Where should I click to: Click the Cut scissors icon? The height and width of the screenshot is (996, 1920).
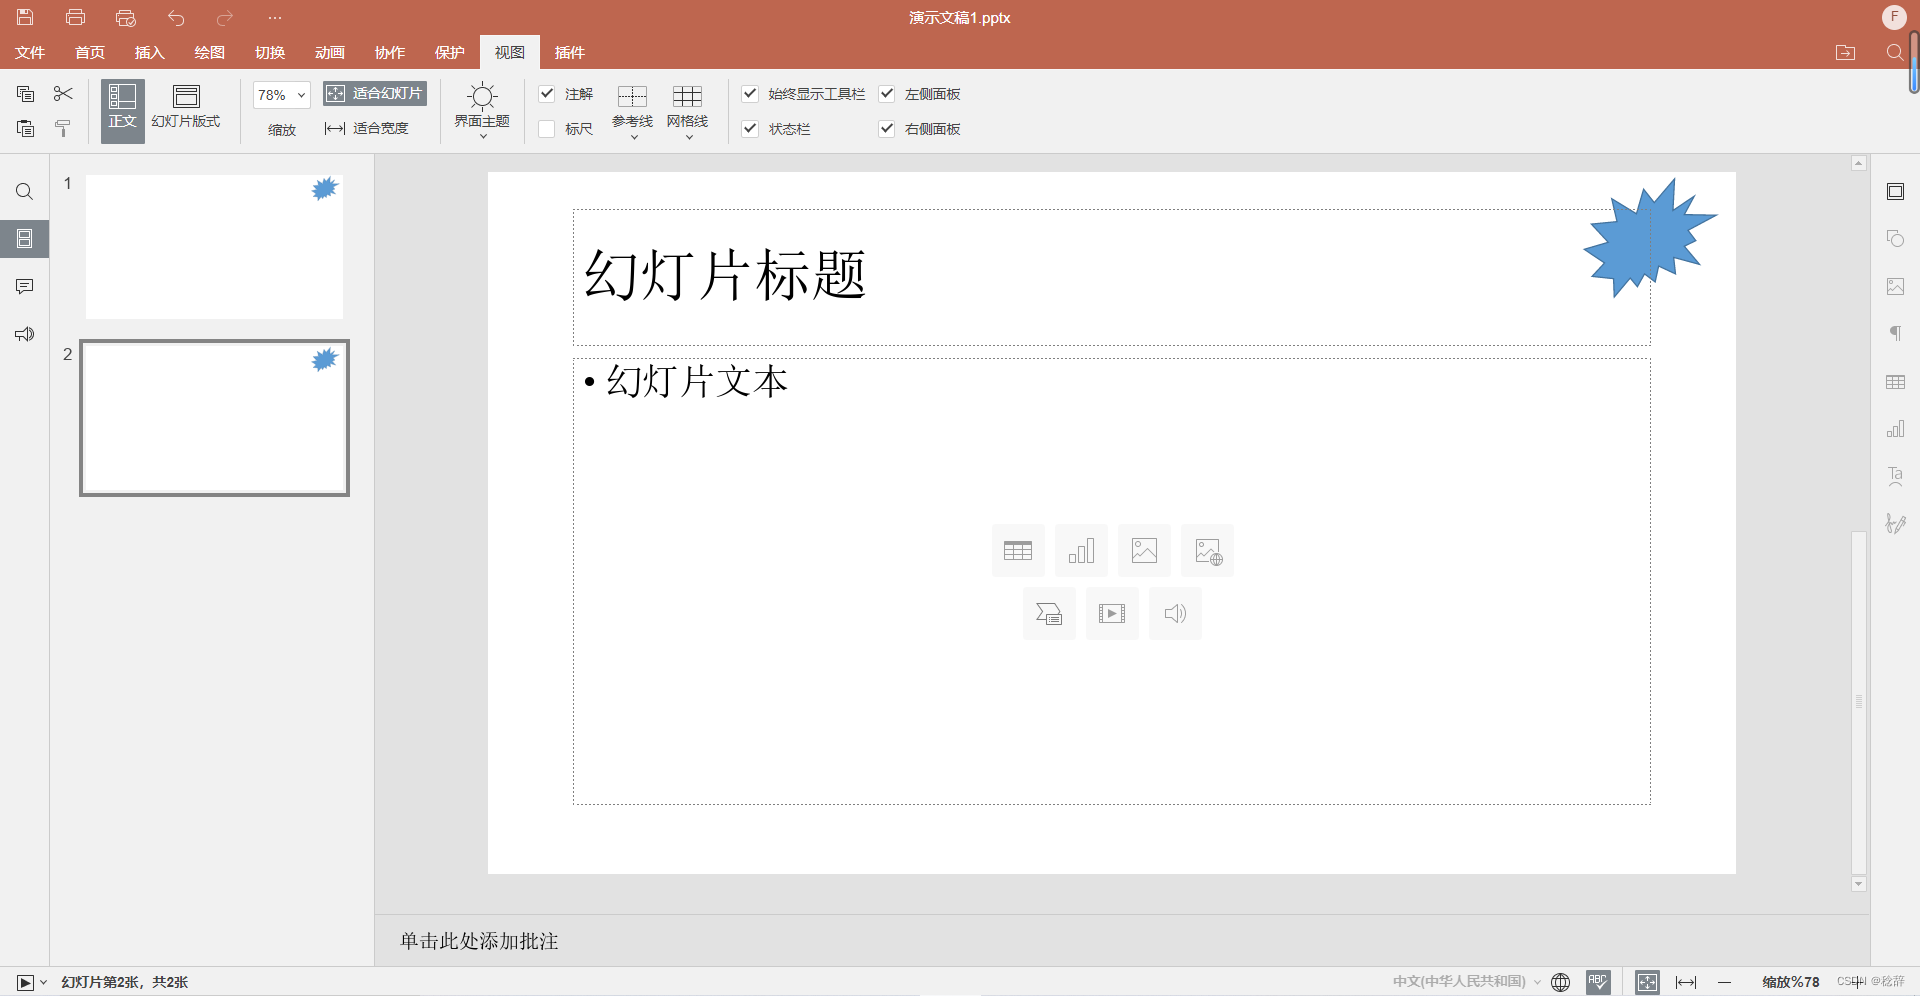click(x=63, y=94)
